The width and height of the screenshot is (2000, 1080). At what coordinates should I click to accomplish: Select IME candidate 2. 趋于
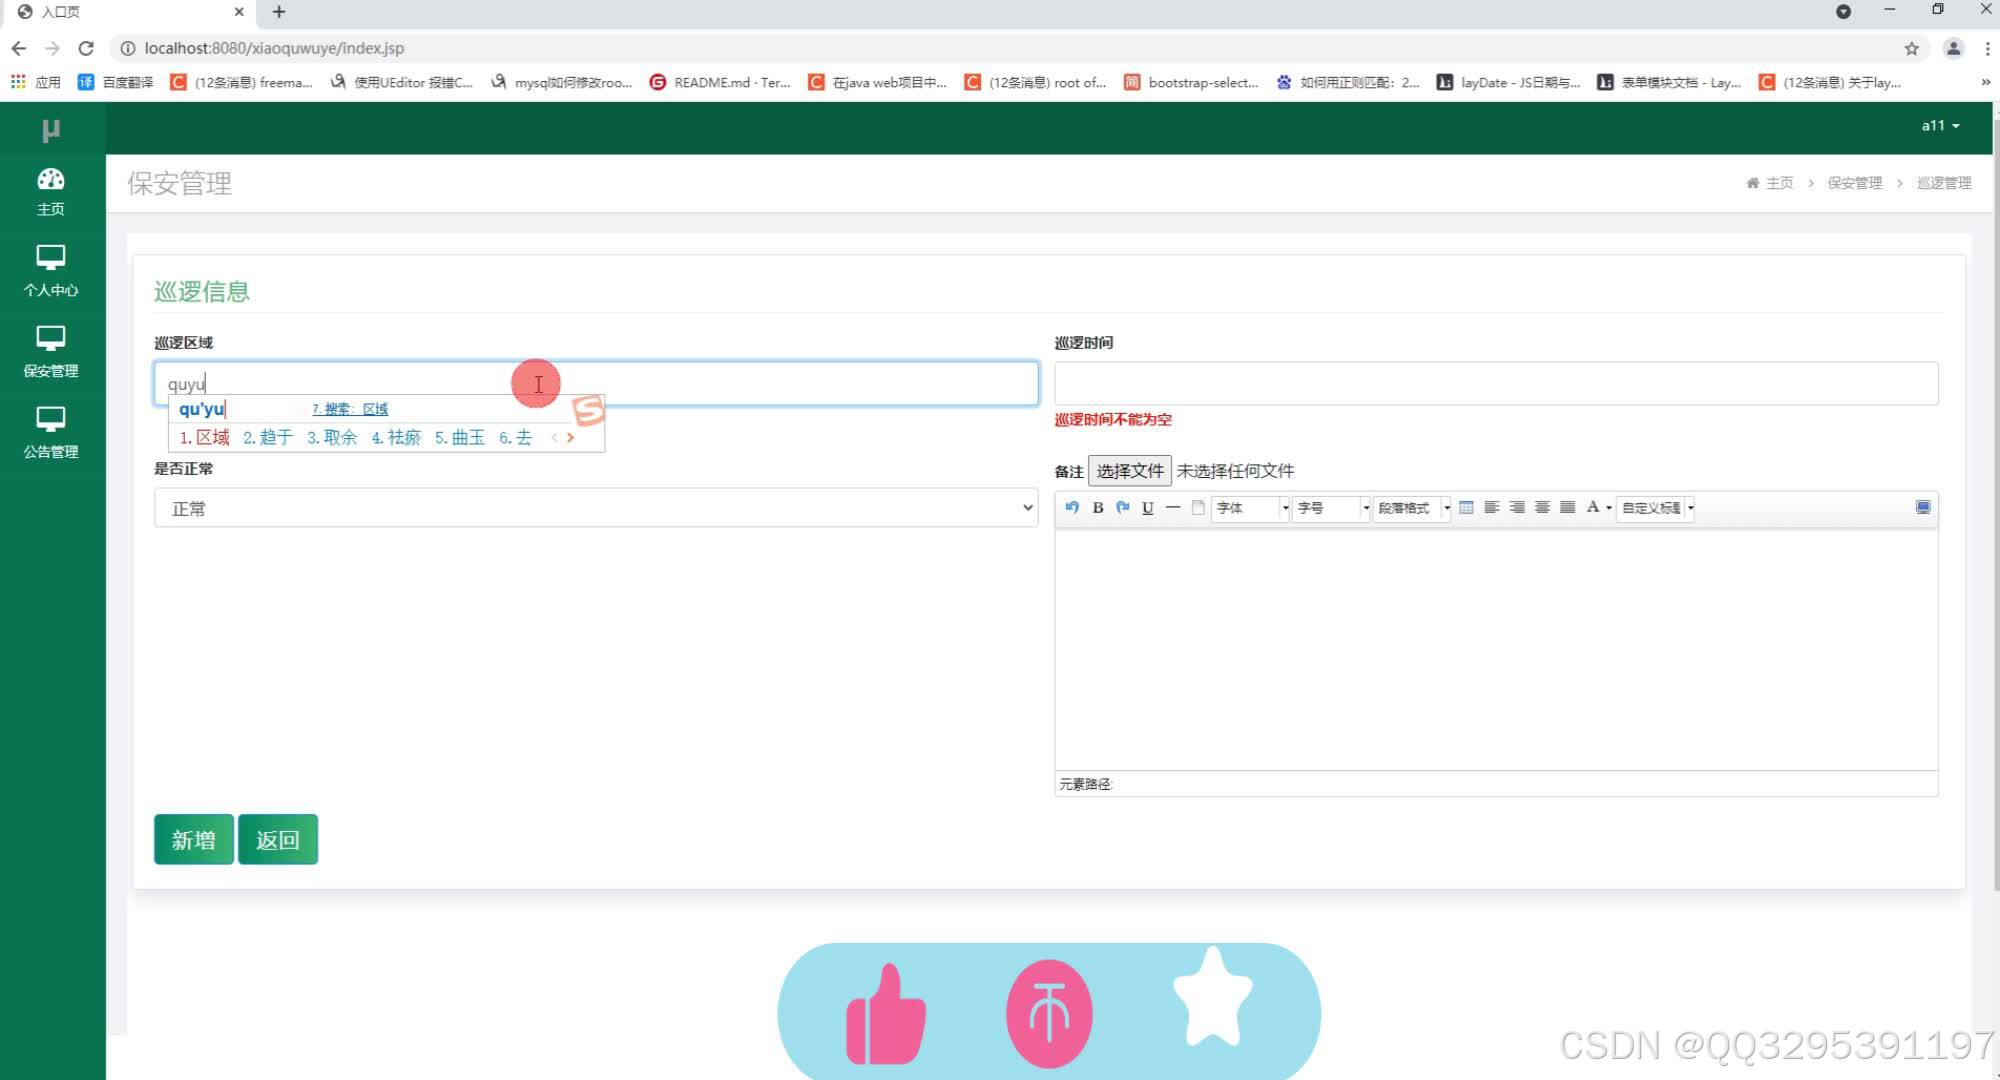click(267, 437)
